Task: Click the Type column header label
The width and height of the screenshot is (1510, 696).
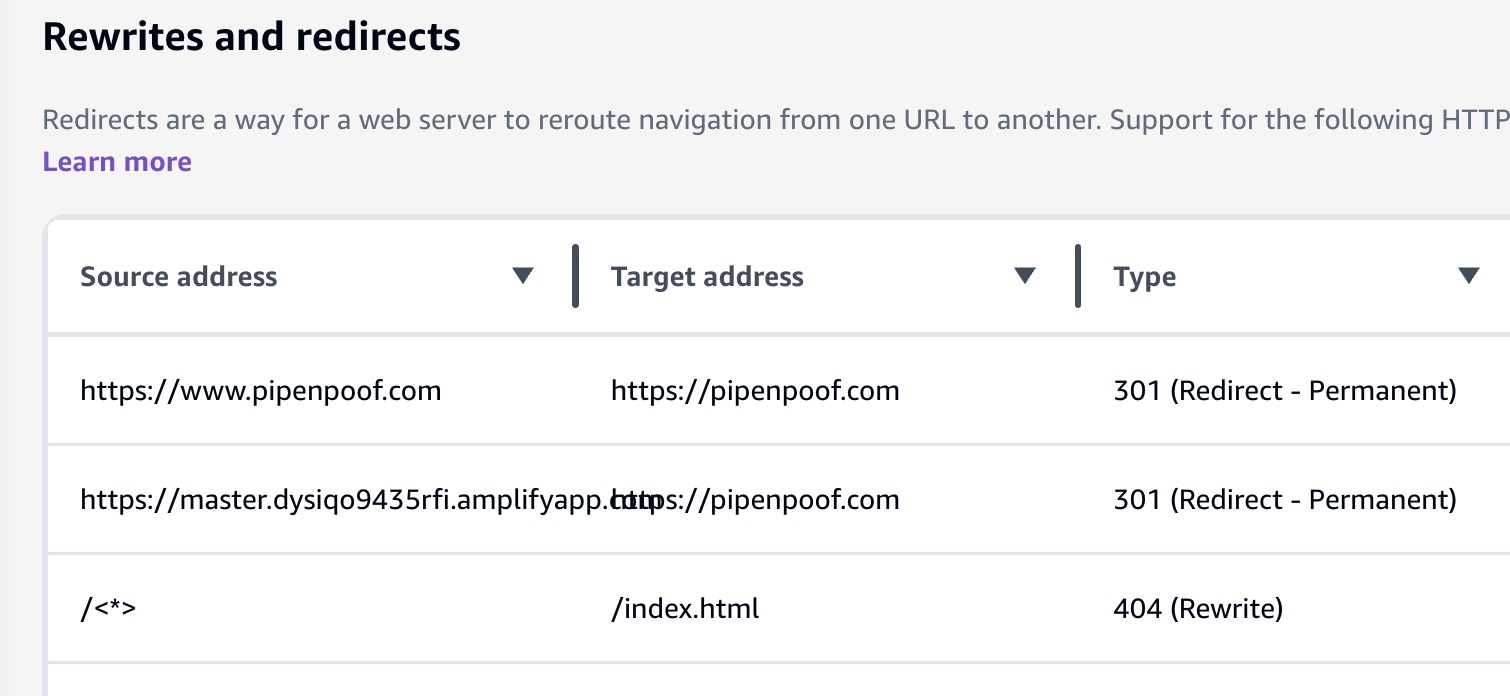Action: [1145, 277]
